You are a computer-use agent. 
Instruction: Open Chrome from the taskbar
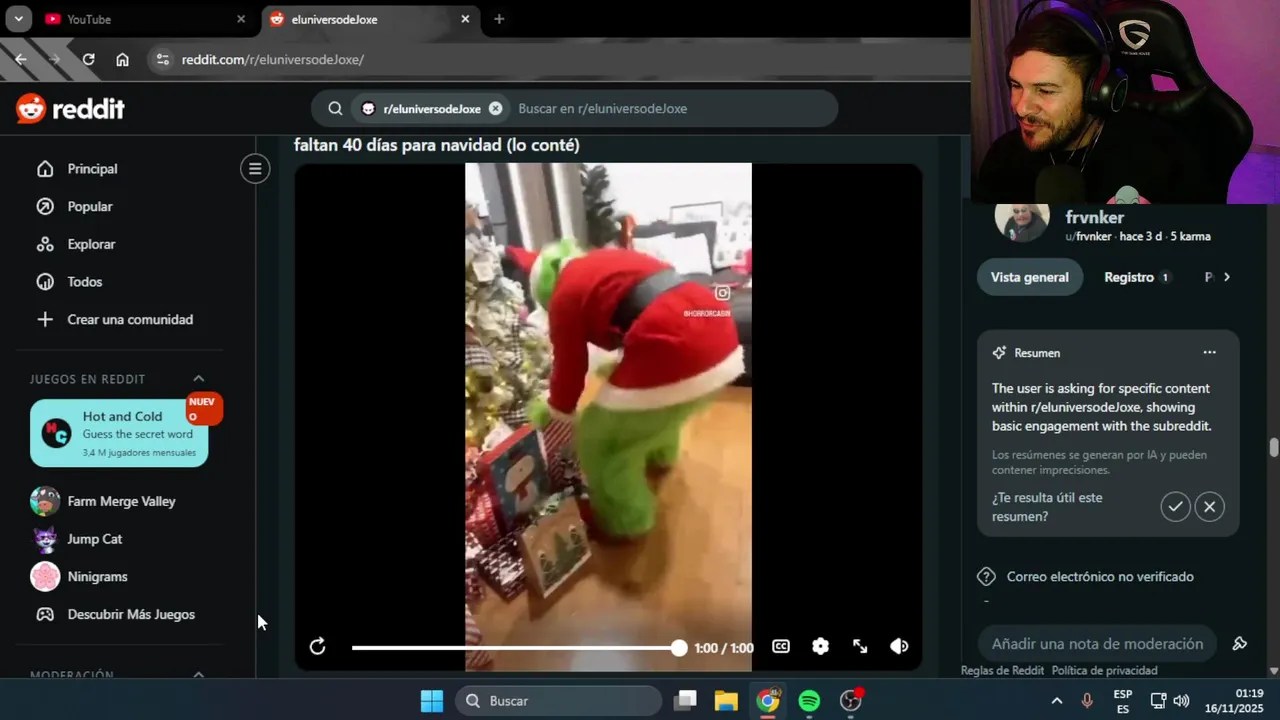767,701
